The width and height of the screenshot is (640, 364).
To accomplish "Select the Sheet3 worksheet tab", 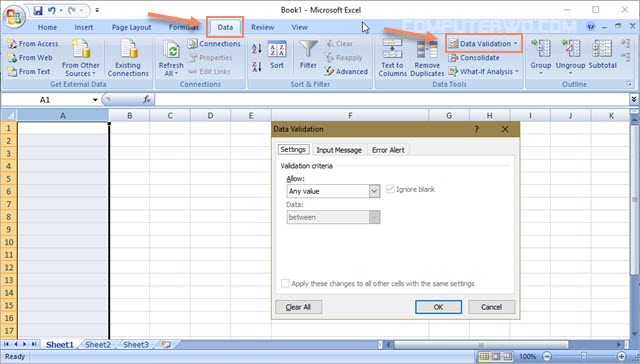I will (136, 345).
